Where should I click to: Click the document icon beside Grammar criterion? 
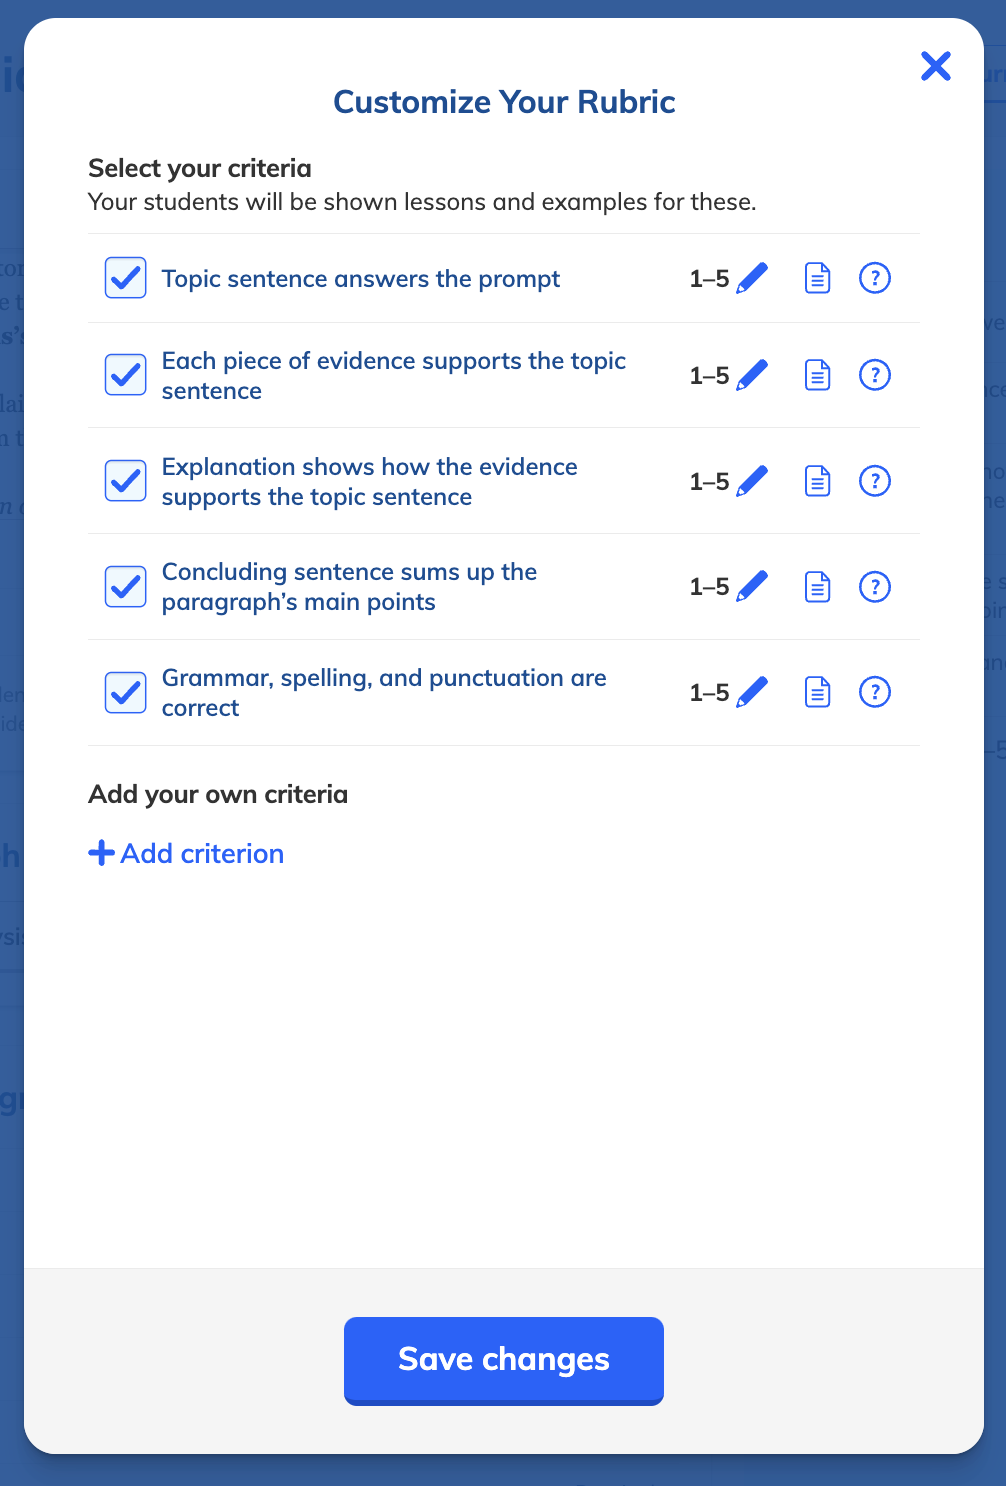coord(817,691)
